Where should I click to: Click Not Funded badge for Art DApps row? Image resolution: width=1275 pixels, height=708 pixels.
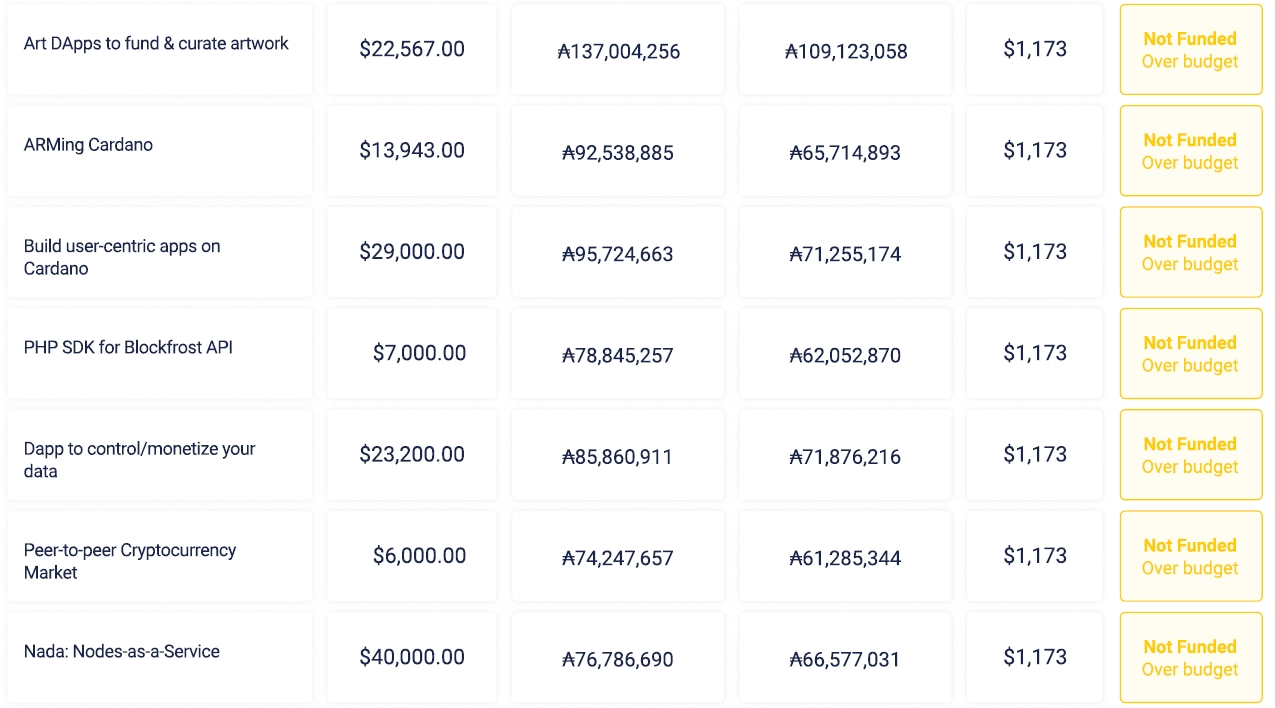[1190, 50]
